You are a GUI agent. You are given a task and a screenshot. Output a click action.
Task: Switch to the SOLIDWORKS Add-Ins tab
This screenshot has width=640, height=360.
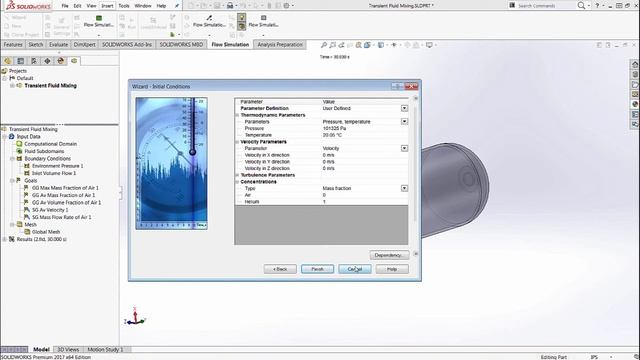127,44
